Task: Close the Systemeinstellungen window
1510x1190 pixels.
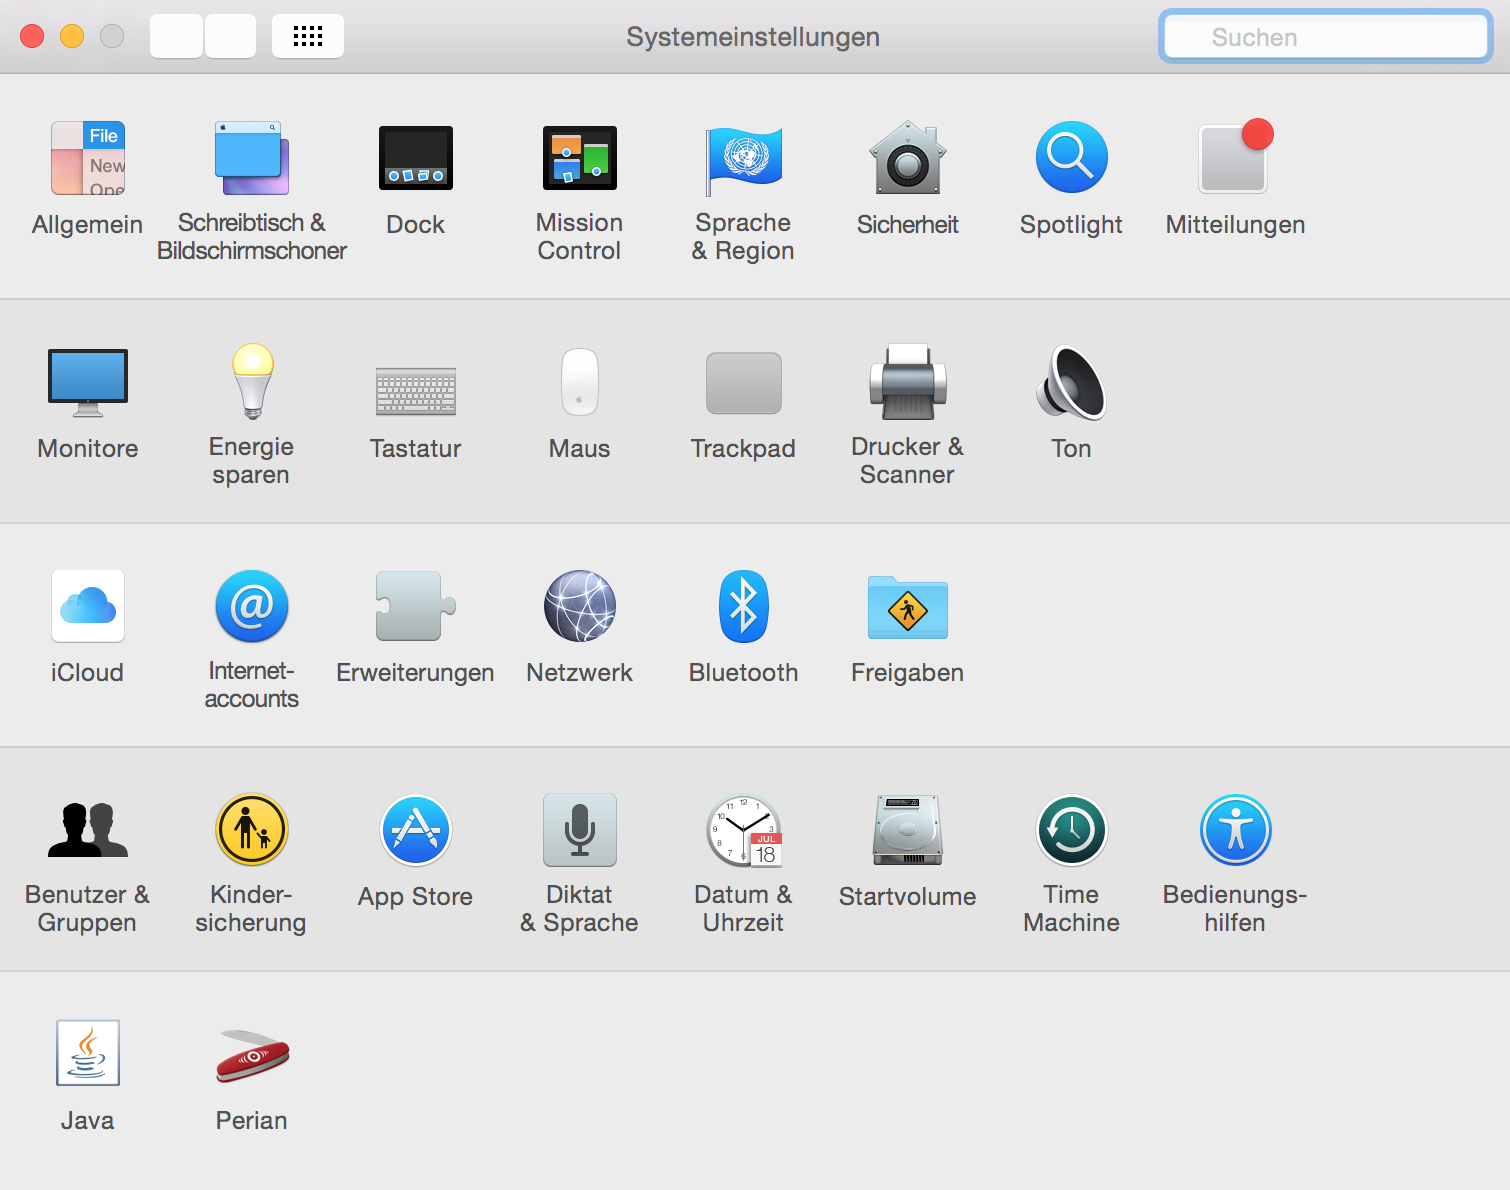Action: click(x=32, y=36)
